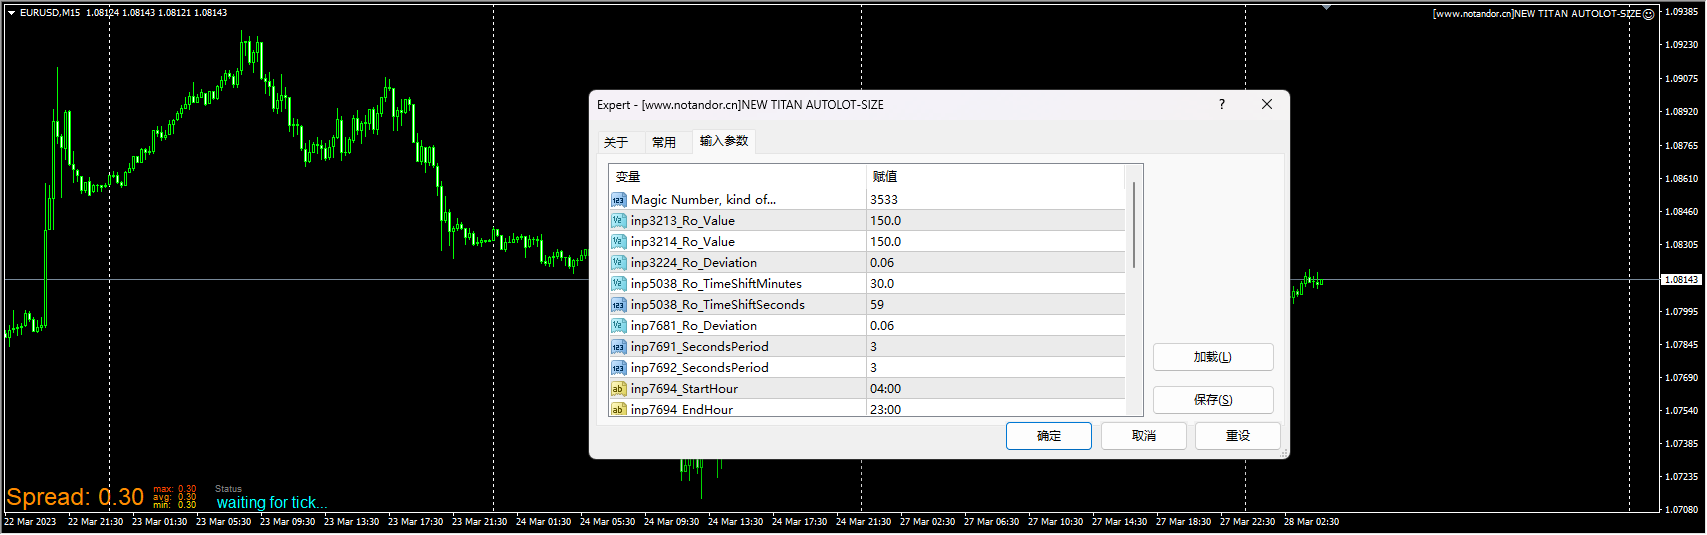Image resolution: width=1707 pixels, height=535 pixels.
Task: Select the inp5038_Ro_TimeShiftMinutes variable name
Action: (716, 284)
